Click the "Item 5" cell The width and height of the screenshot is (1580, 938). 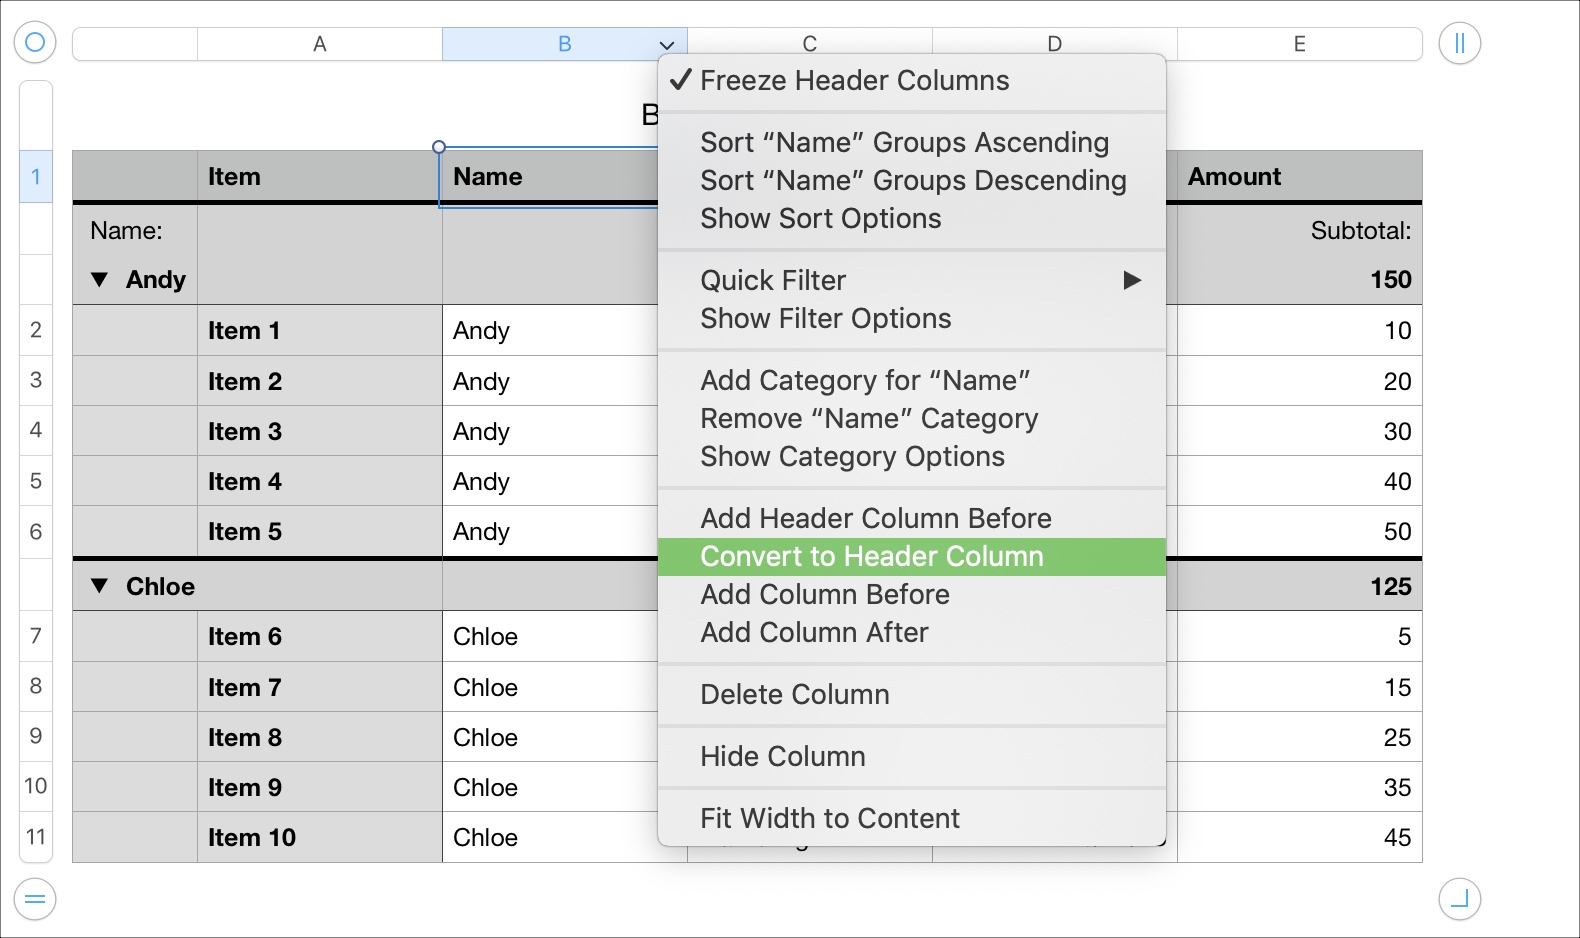(320, 531)
